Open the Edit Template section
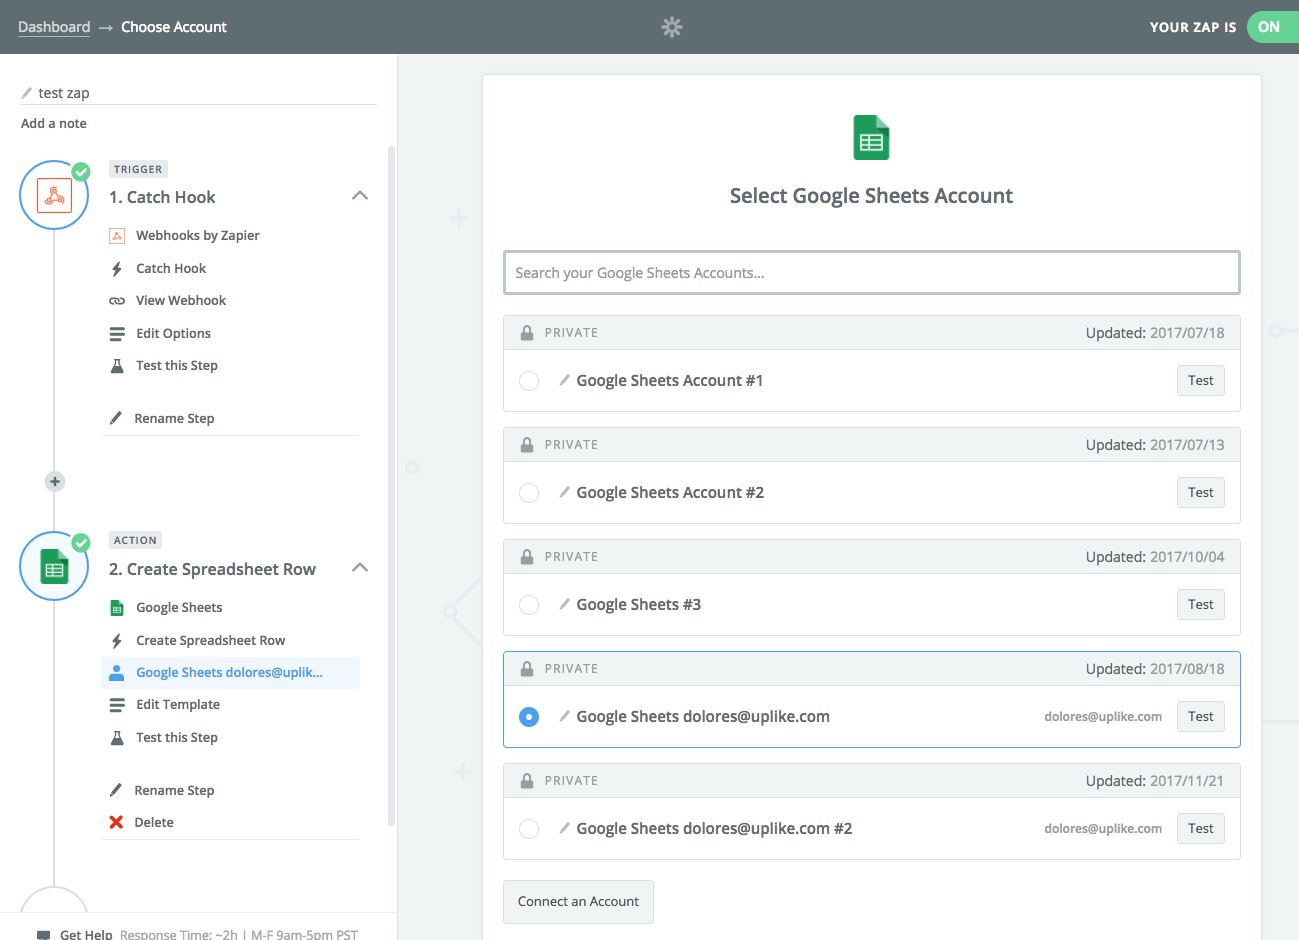This screenshot has height=940, width=1299. click(x=178, y=705)
